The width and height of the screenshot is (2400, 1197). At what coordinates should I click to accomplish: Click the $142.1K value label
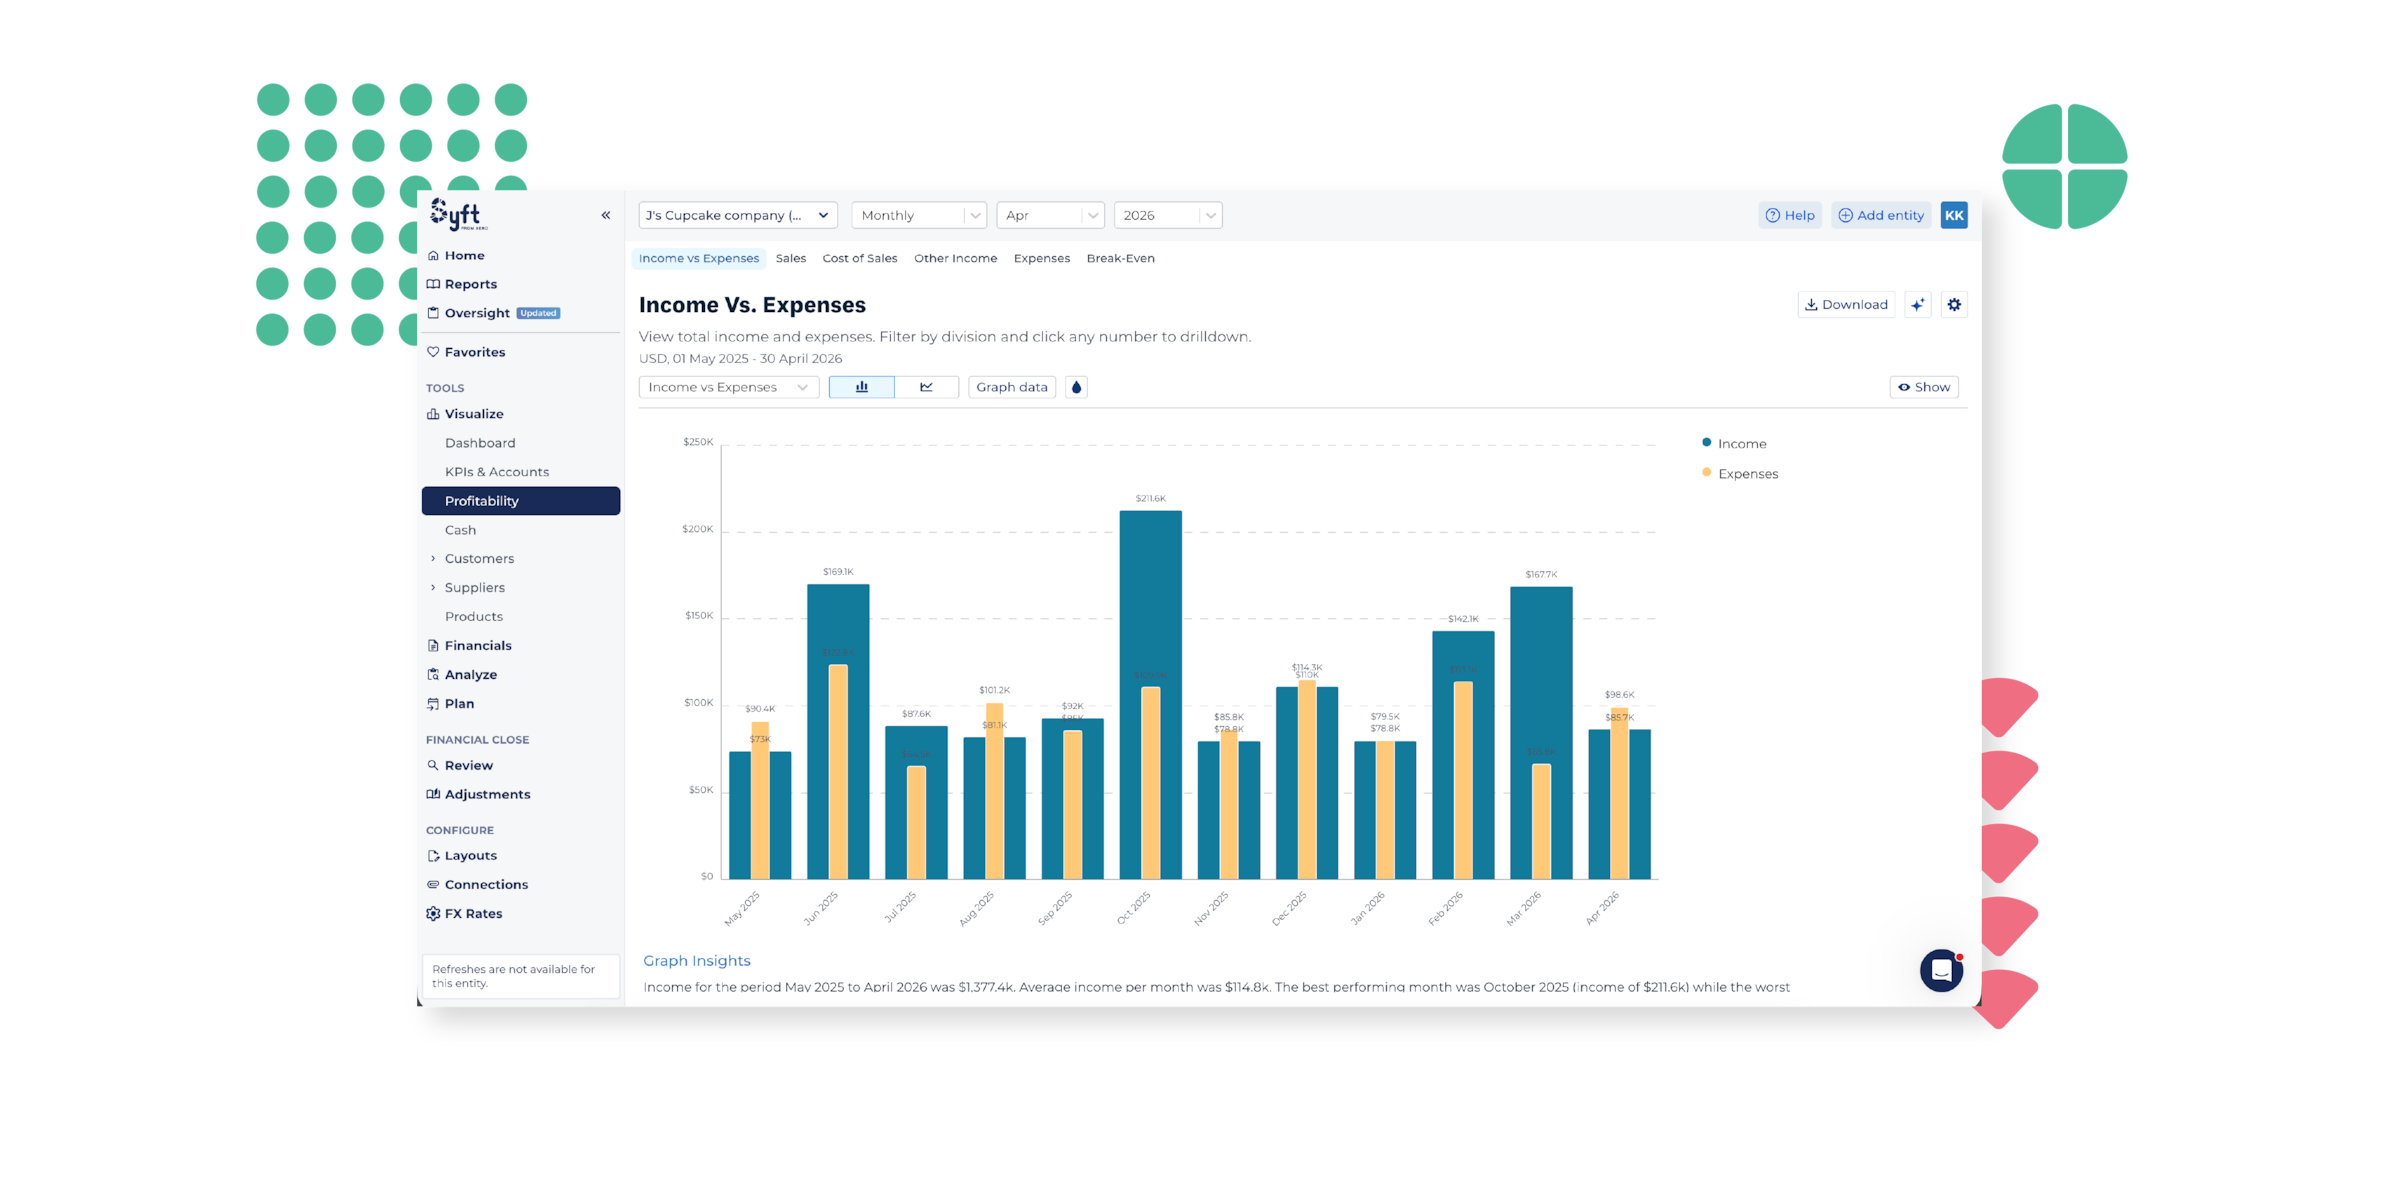1463,619
